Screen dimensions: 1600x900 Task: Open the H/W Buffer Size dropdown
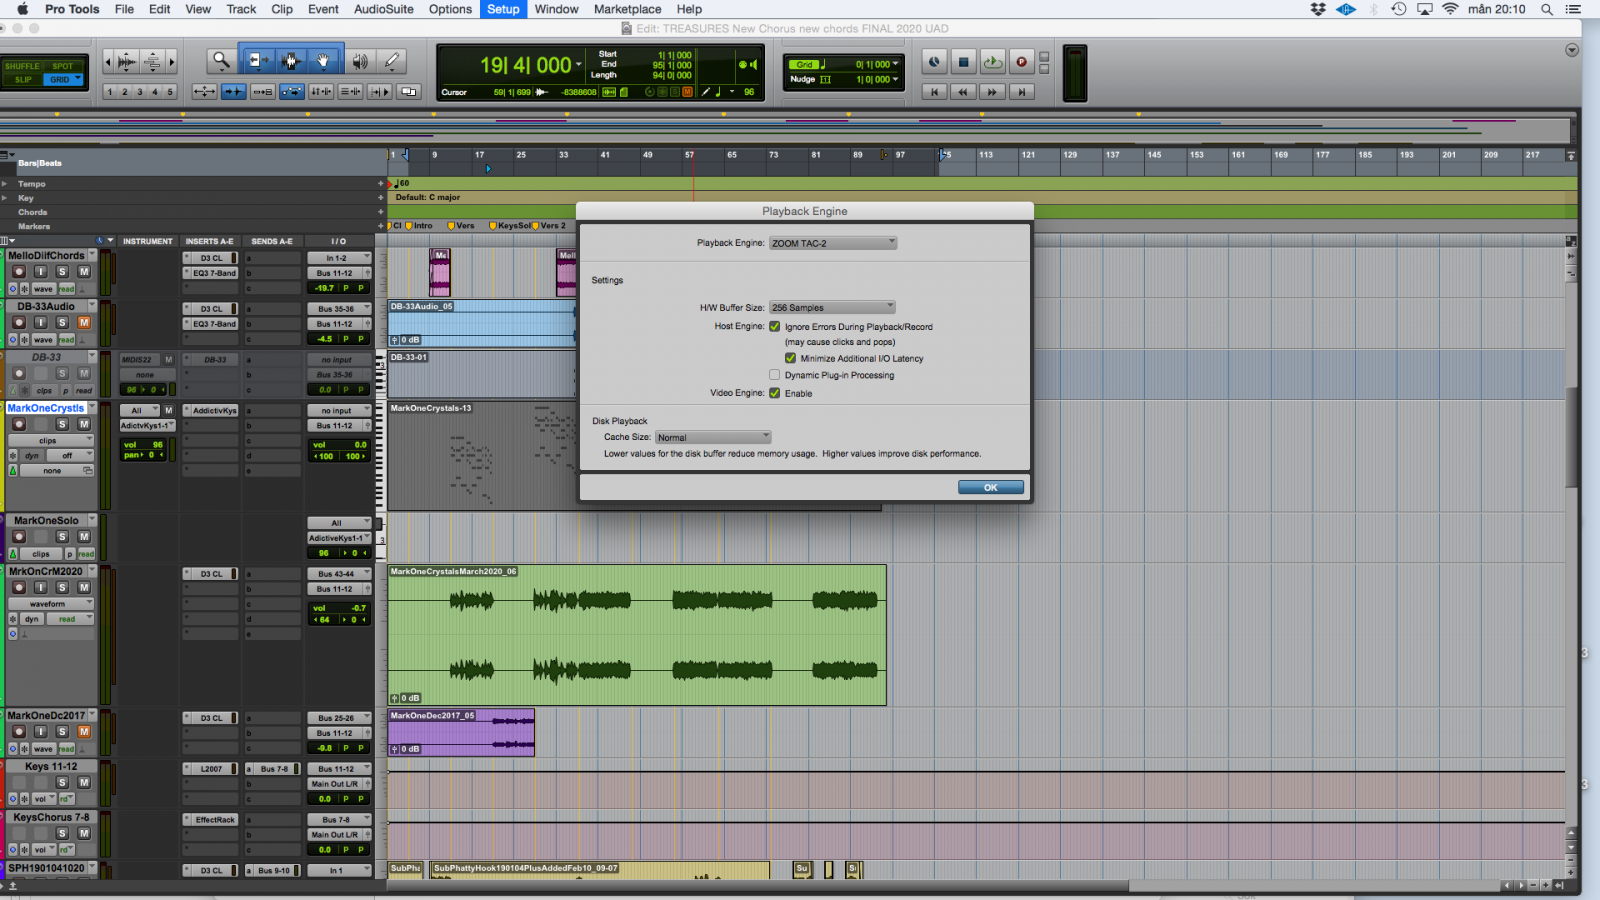833,308
